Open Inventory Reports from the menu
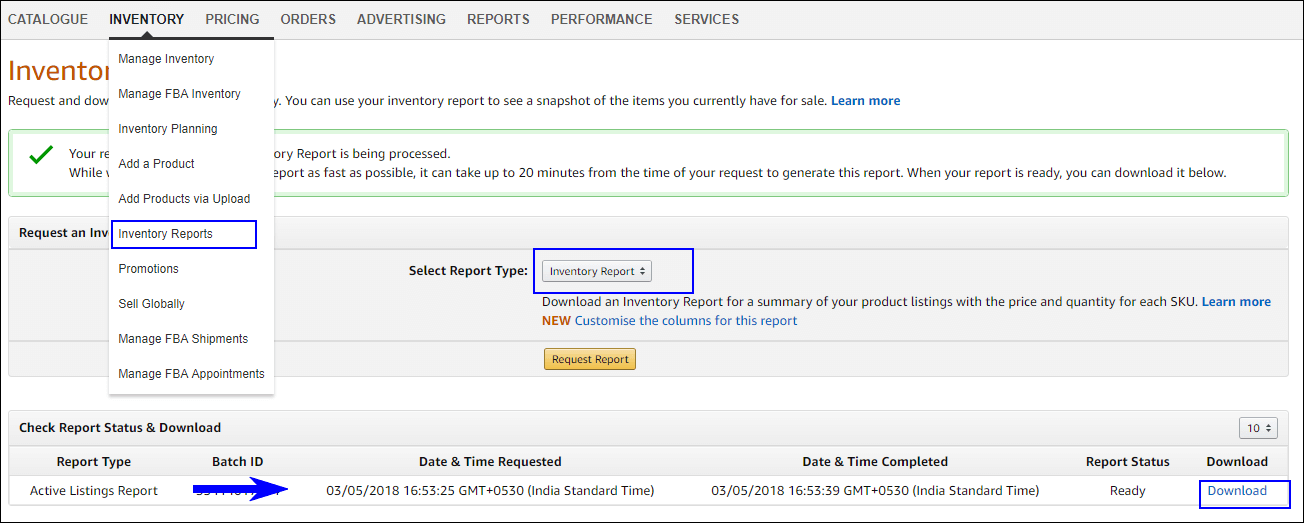 click(x=165, y=234)
